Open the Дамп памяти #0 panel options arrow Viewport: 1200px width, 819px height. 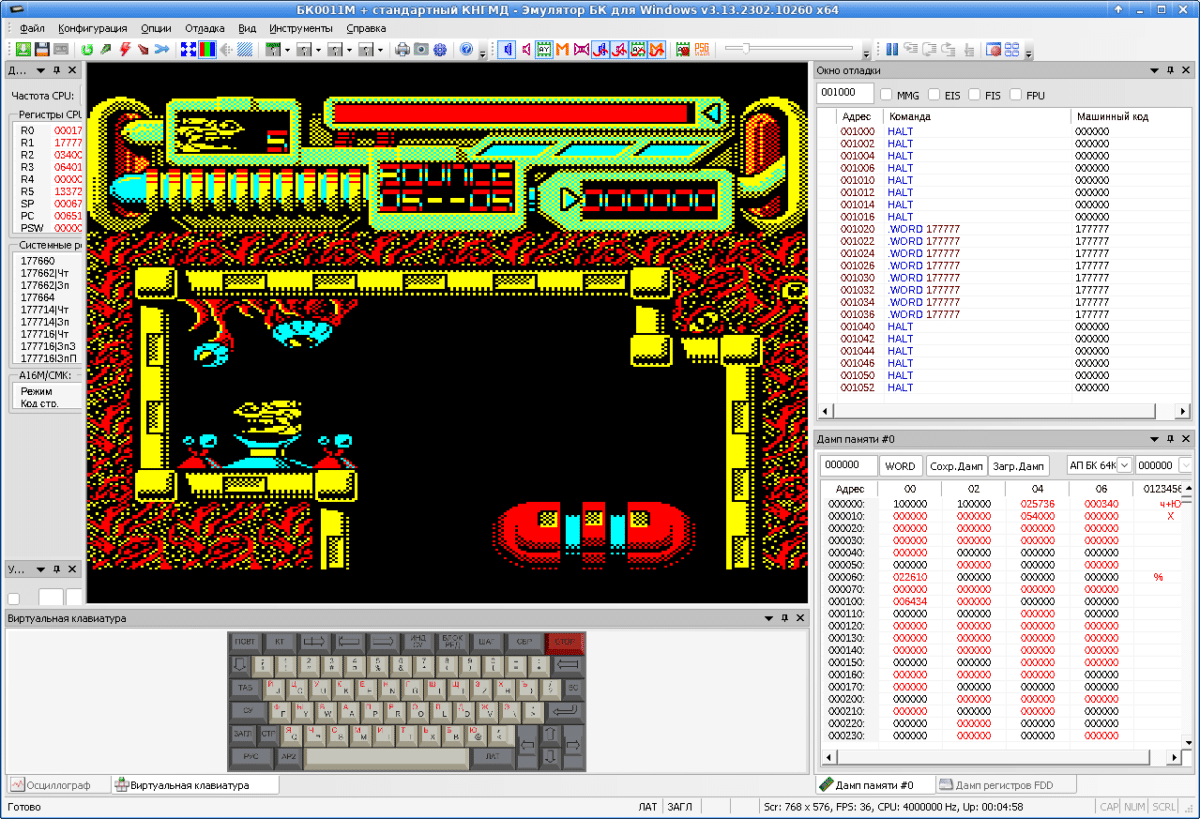[x=1153, y=438]
